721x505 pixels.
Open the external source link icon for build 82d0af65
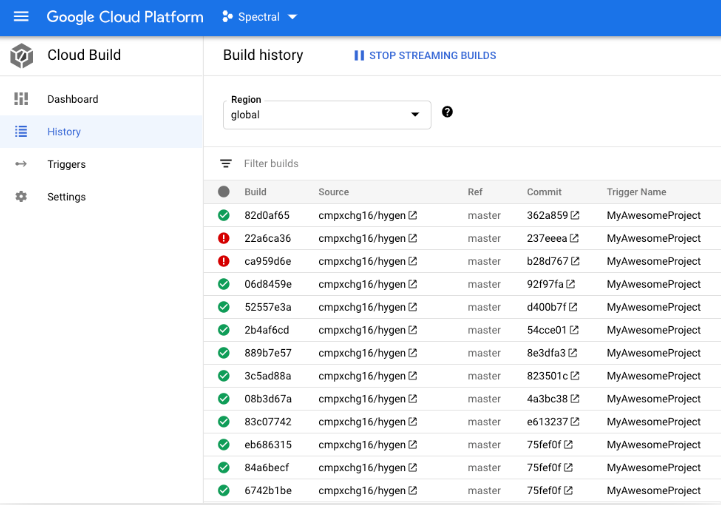[413, 215]
